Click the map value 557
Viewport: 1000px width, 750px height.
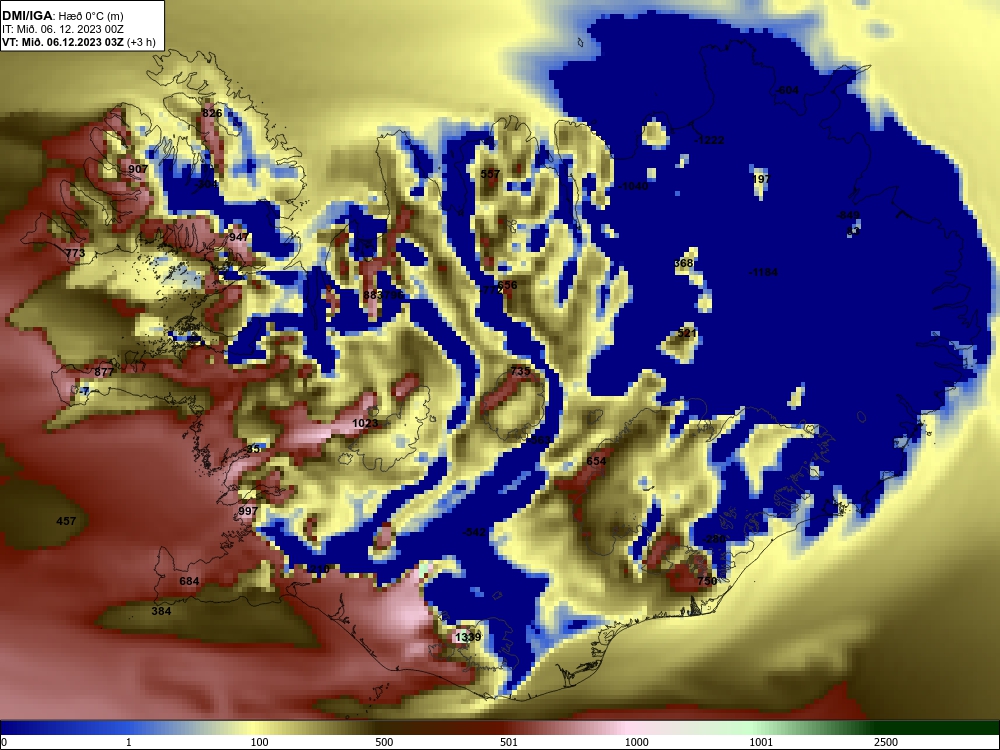point(490,174)
